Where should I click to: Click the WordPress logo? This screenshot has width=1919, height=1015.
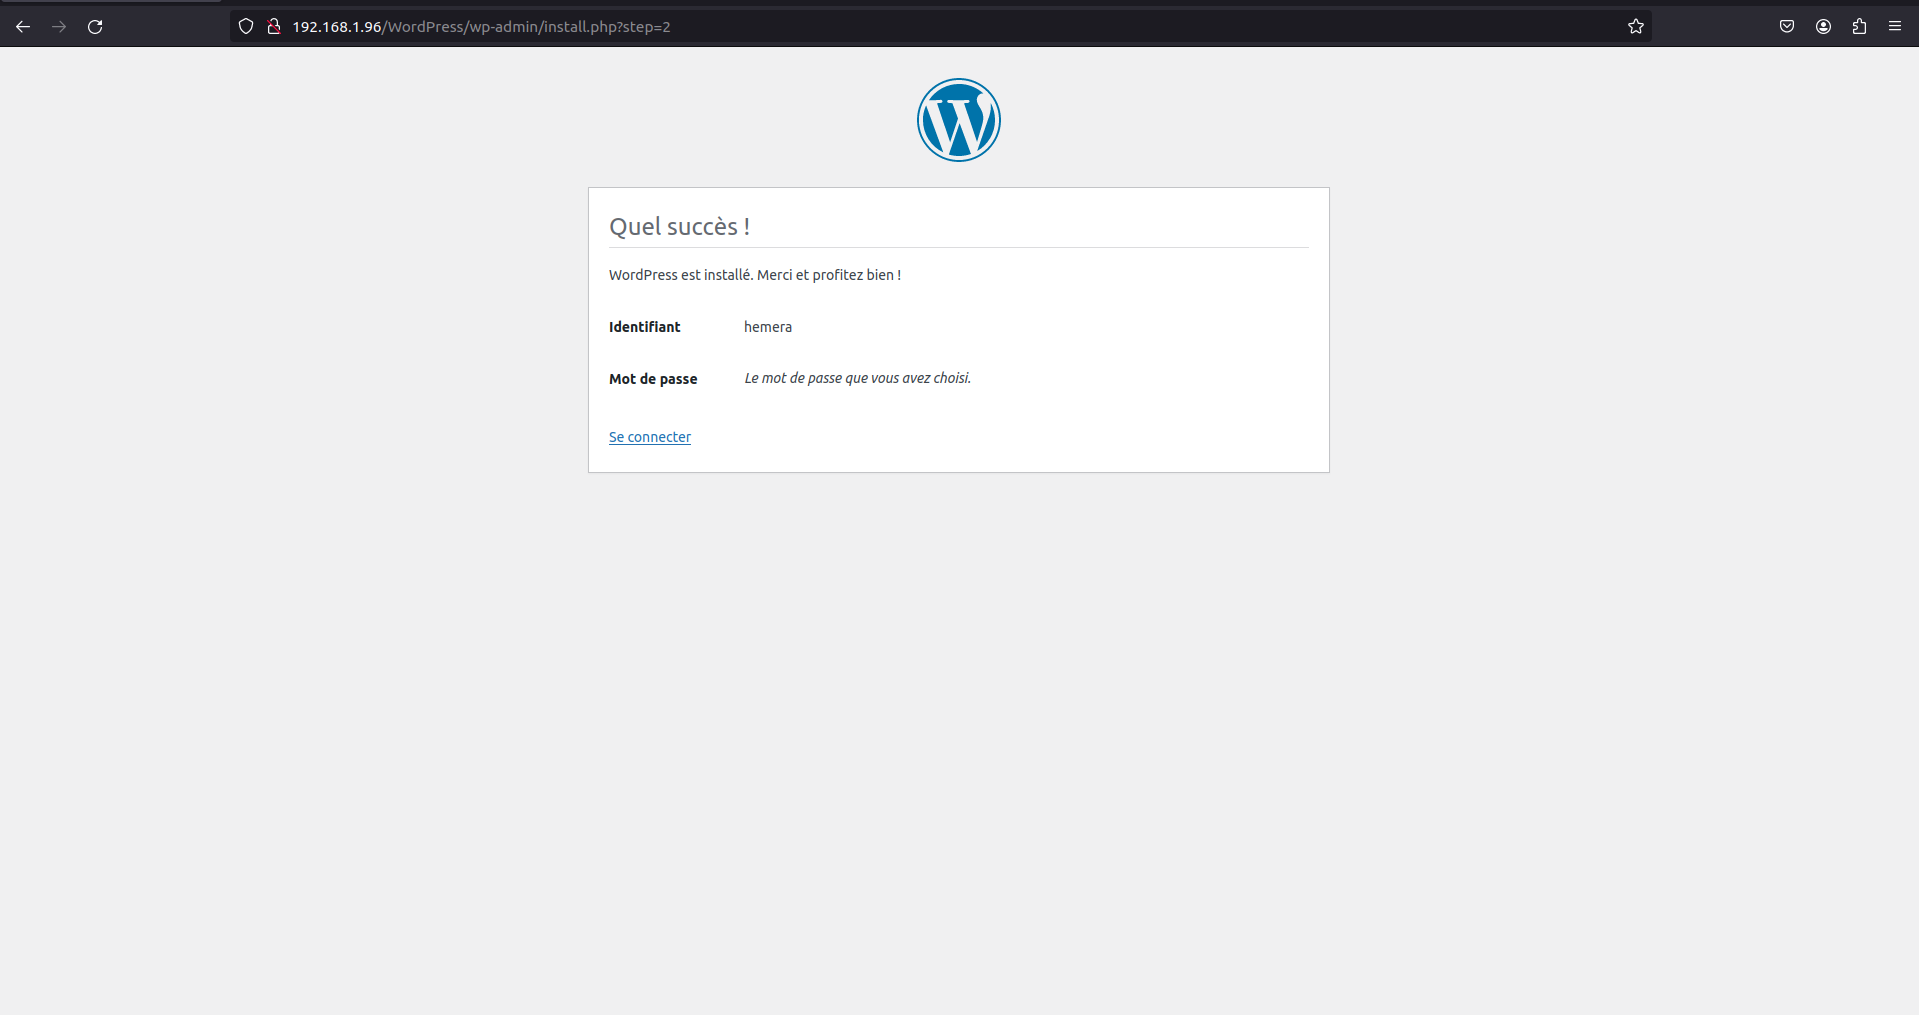(957, 120)
